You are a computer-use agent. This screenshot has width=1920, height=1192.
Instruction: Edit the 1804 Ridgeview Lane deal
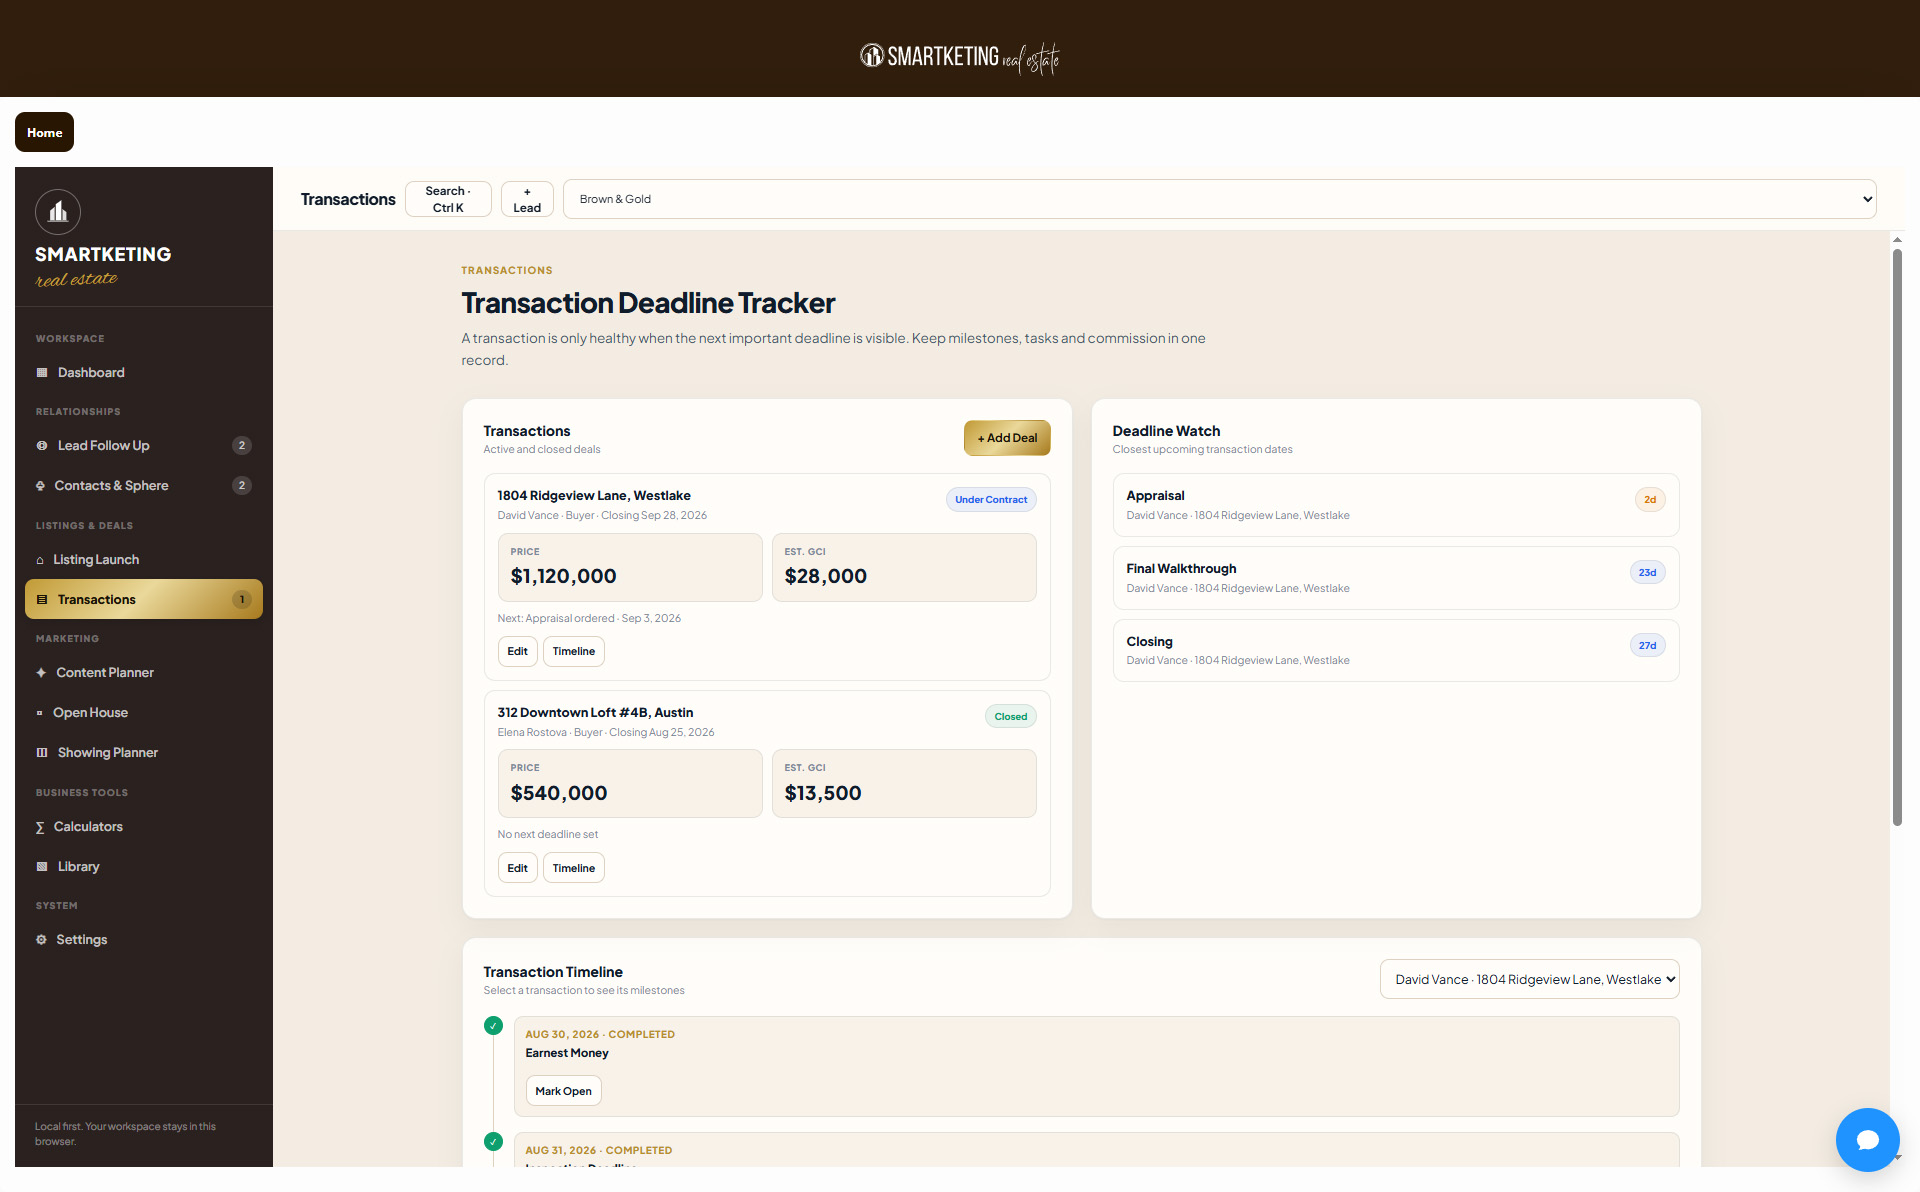(x=517, y=651)
